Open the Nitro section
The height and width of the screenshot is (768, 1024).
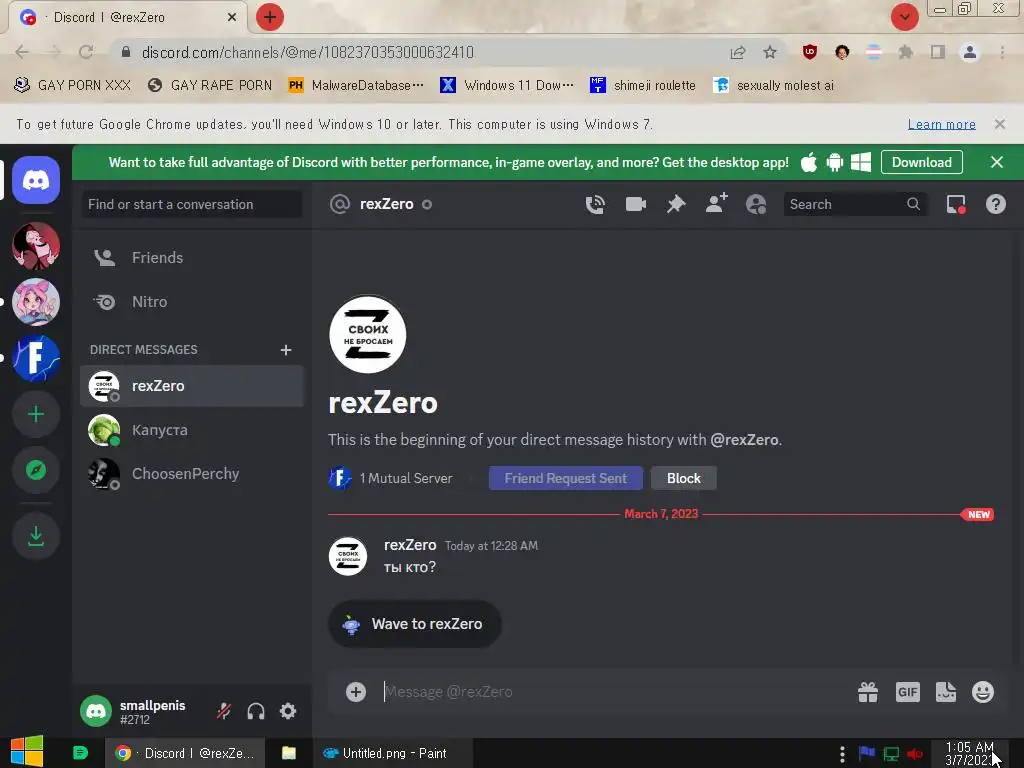(192, 302)
